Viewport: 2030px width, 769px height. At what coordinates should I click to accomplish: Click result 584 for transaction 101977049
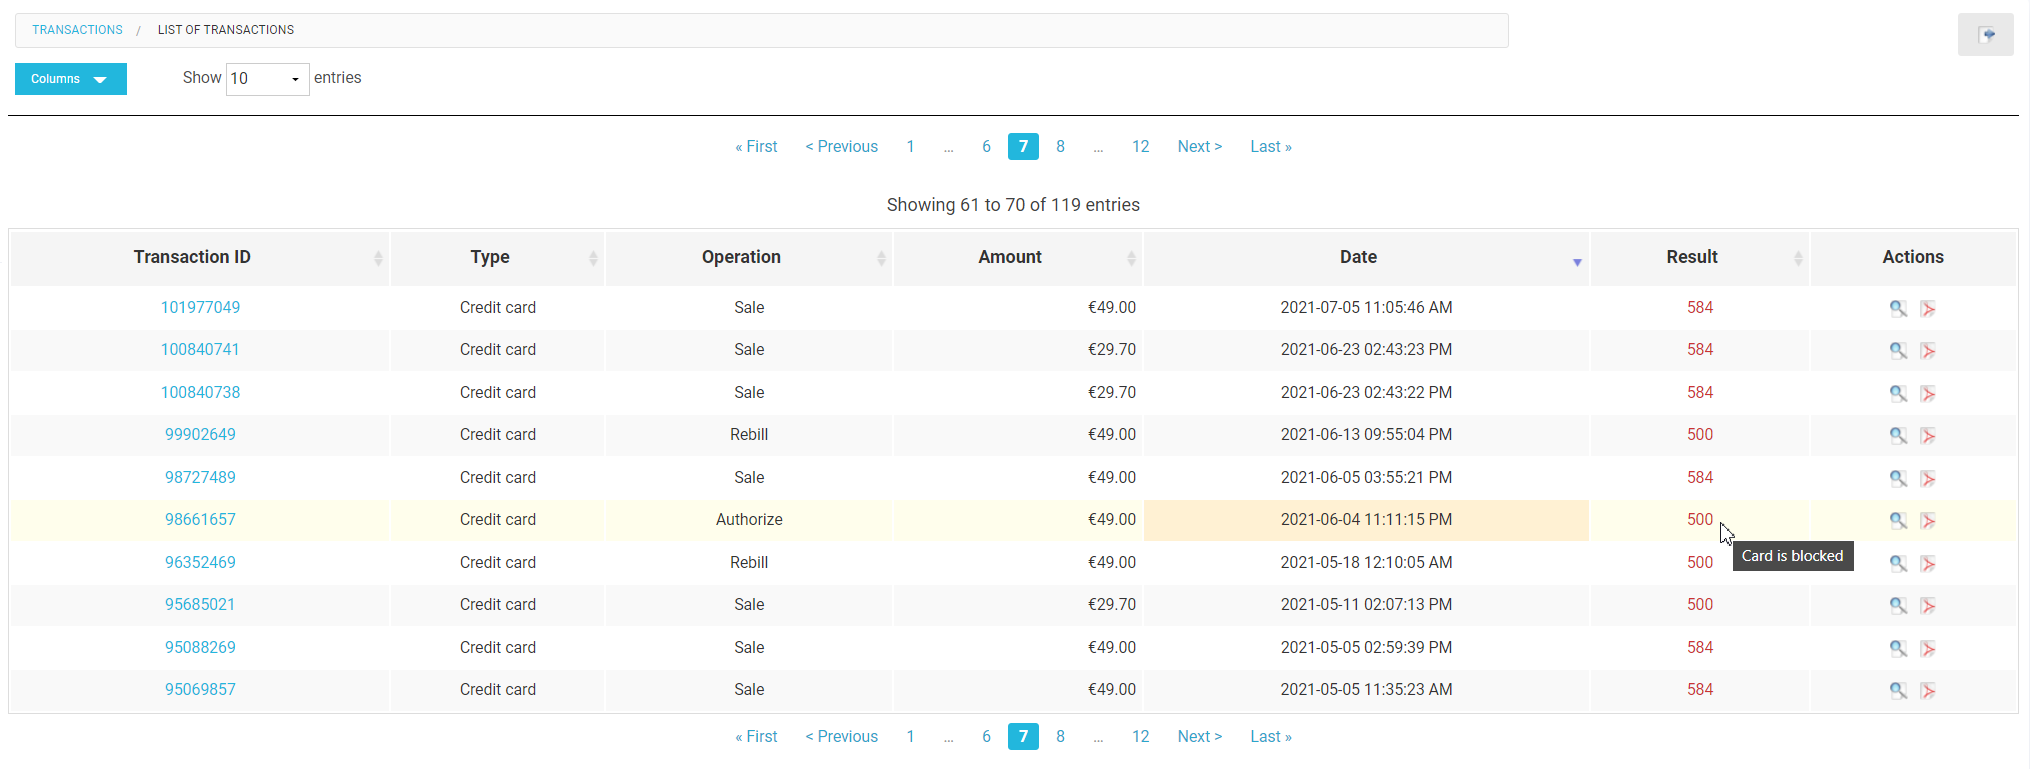click(1700, 307)
